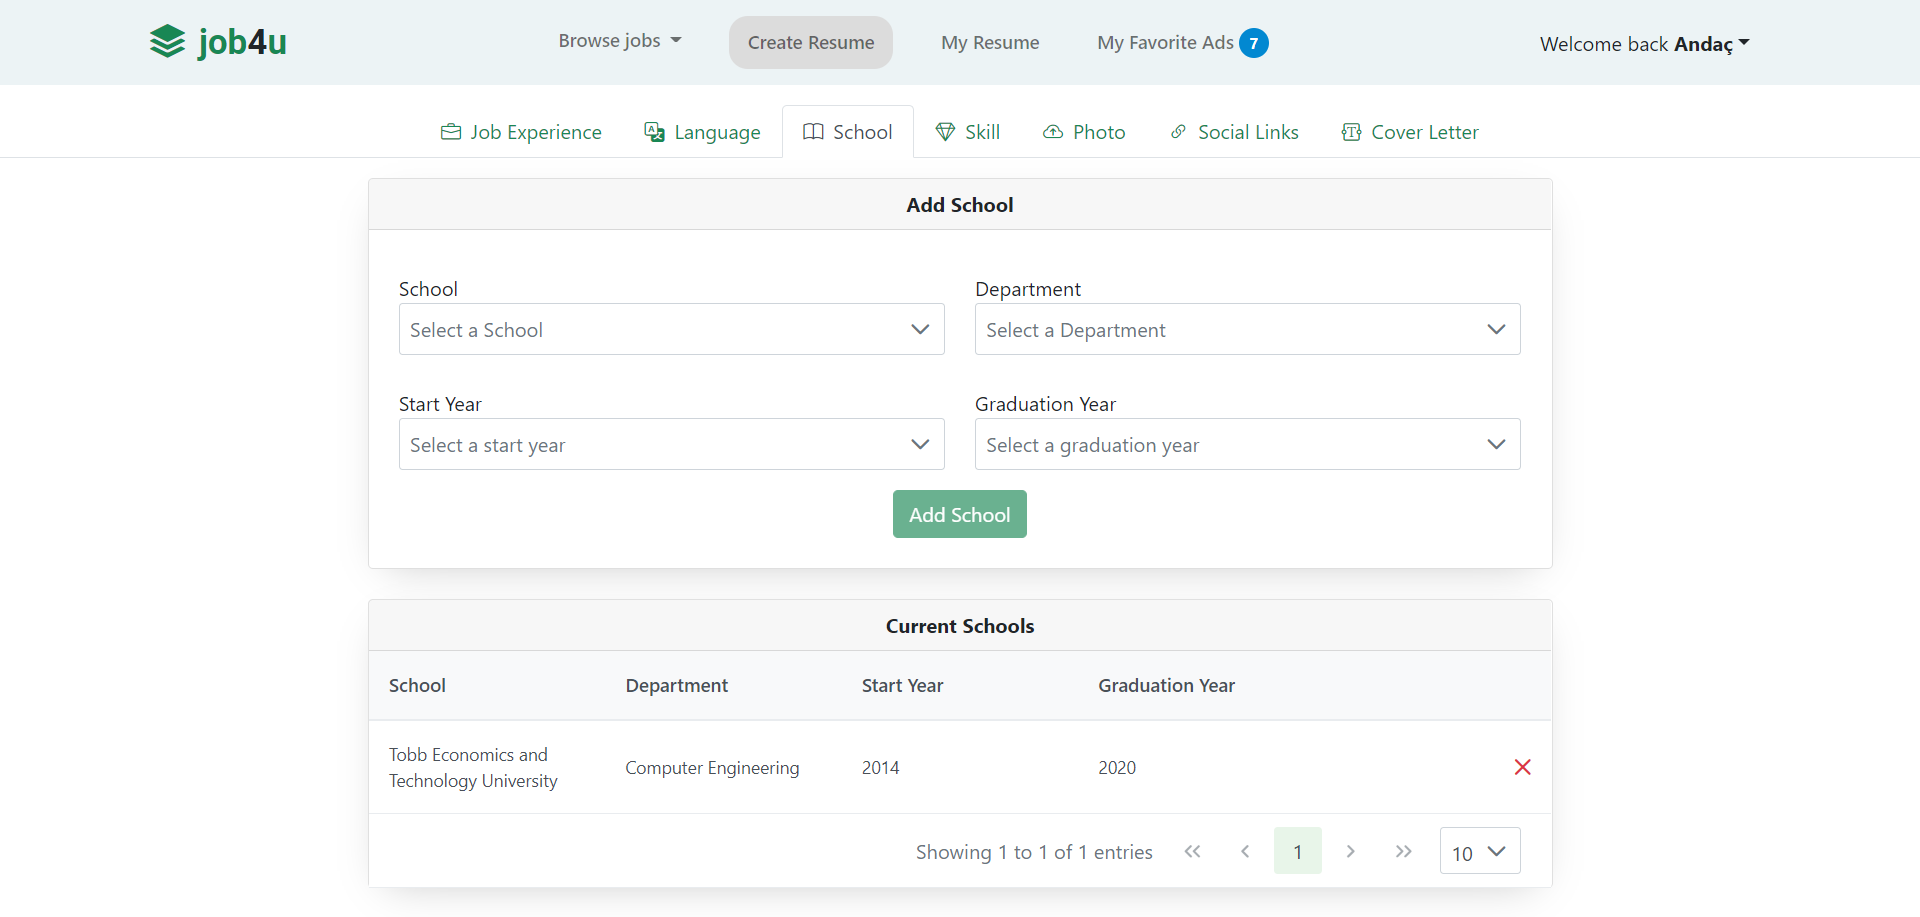Go to first page of schools table

1192,851
